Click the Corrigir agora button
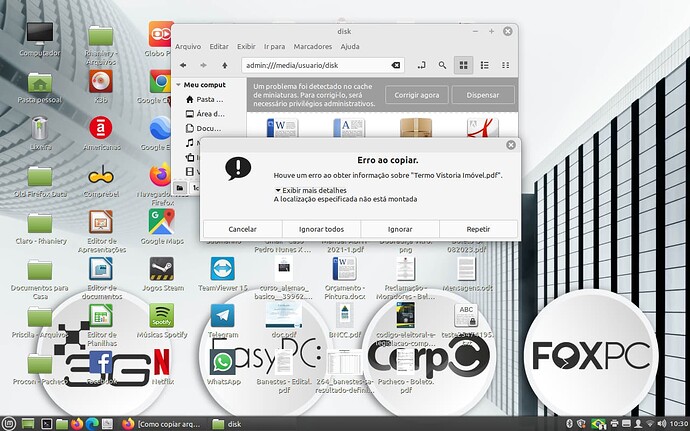The width and height of the screenshot is (690, 431). point(416,95)
